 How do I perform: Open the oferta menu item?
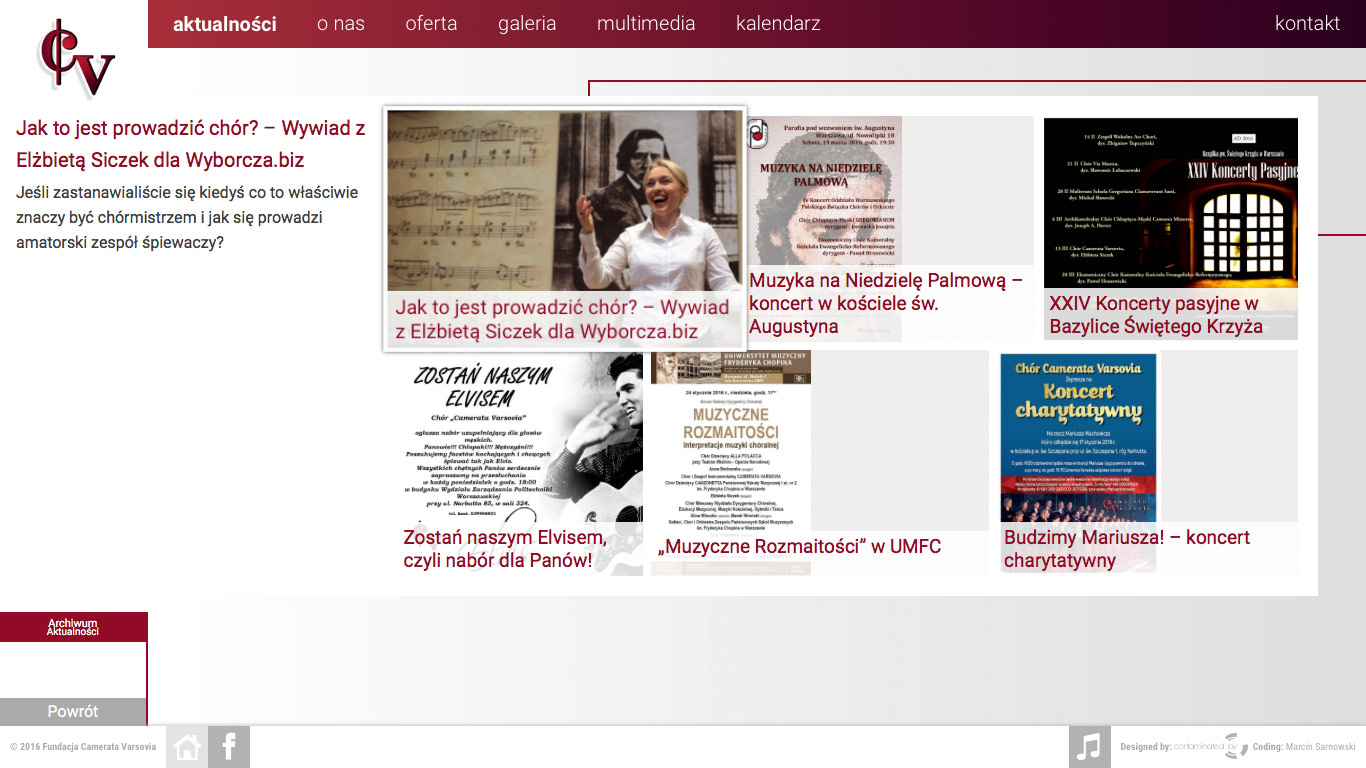click(x=431, y=24)
